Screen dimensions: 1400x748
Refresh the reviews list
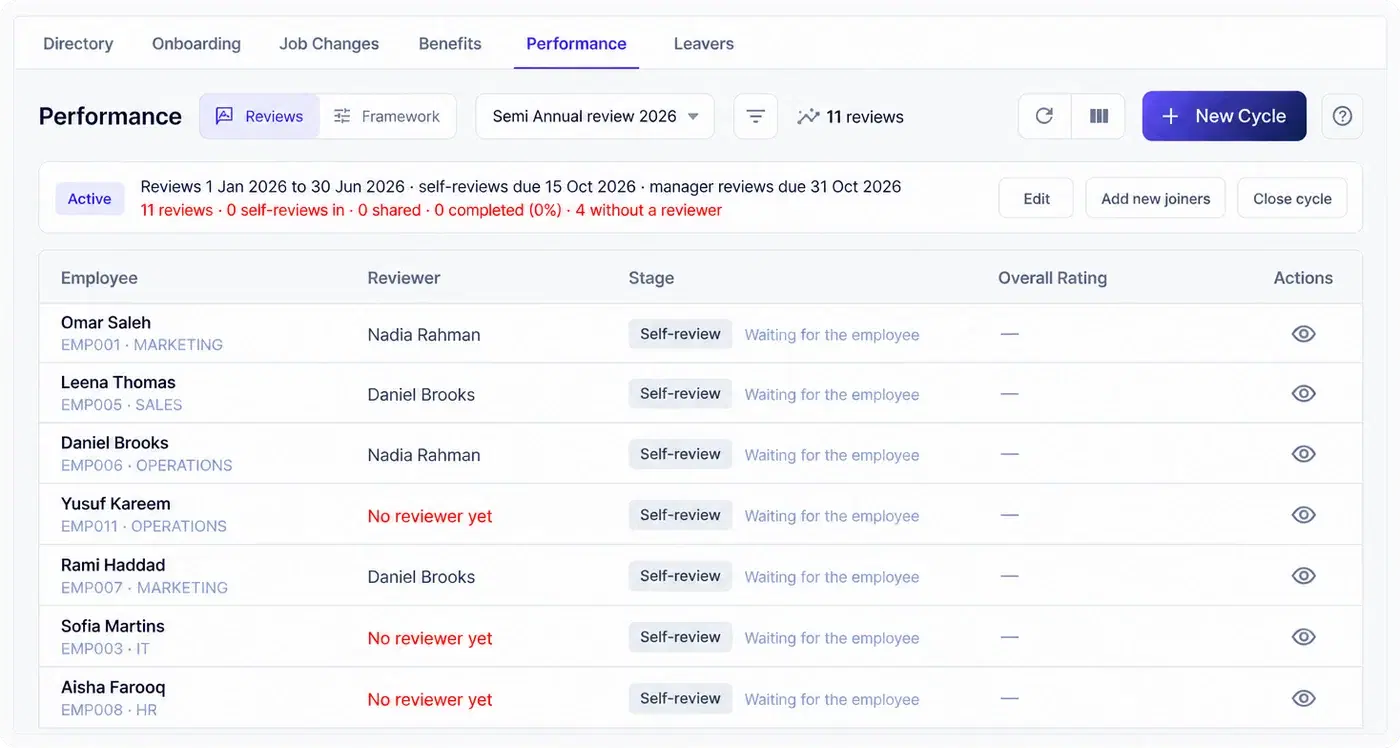tap(1044, 116)
